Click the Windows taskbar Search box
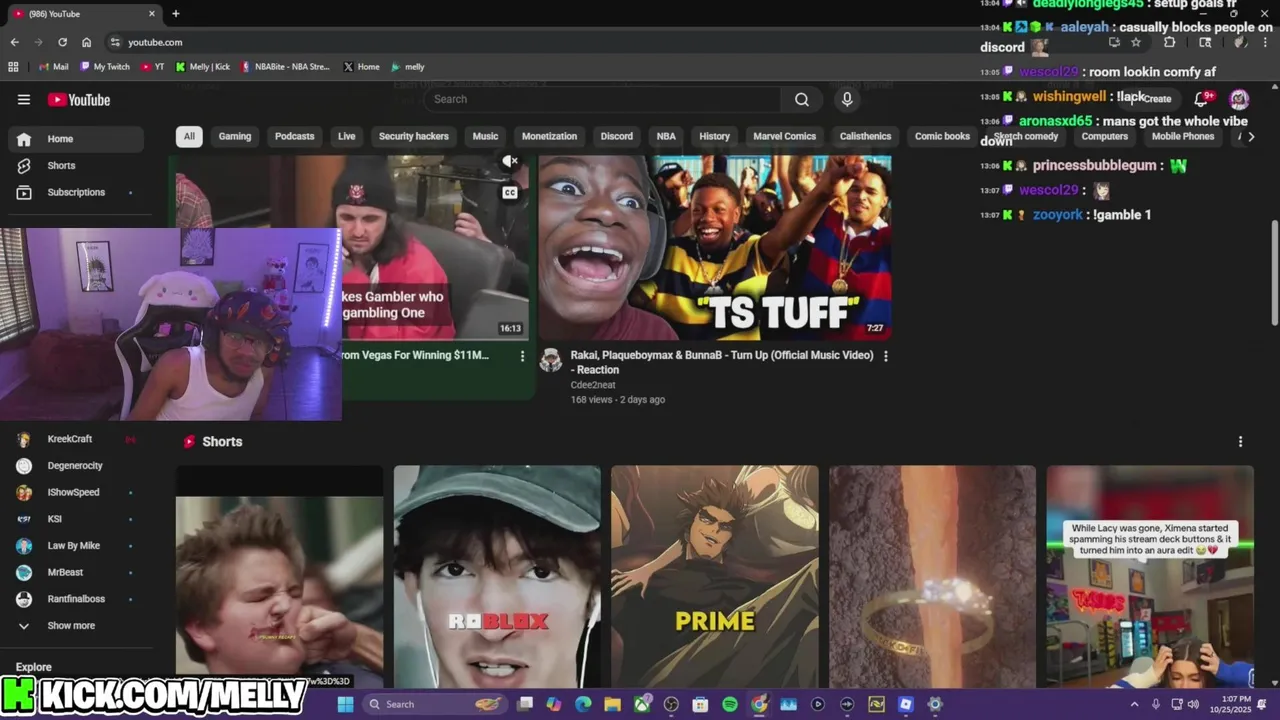 [x=435, y=704]
